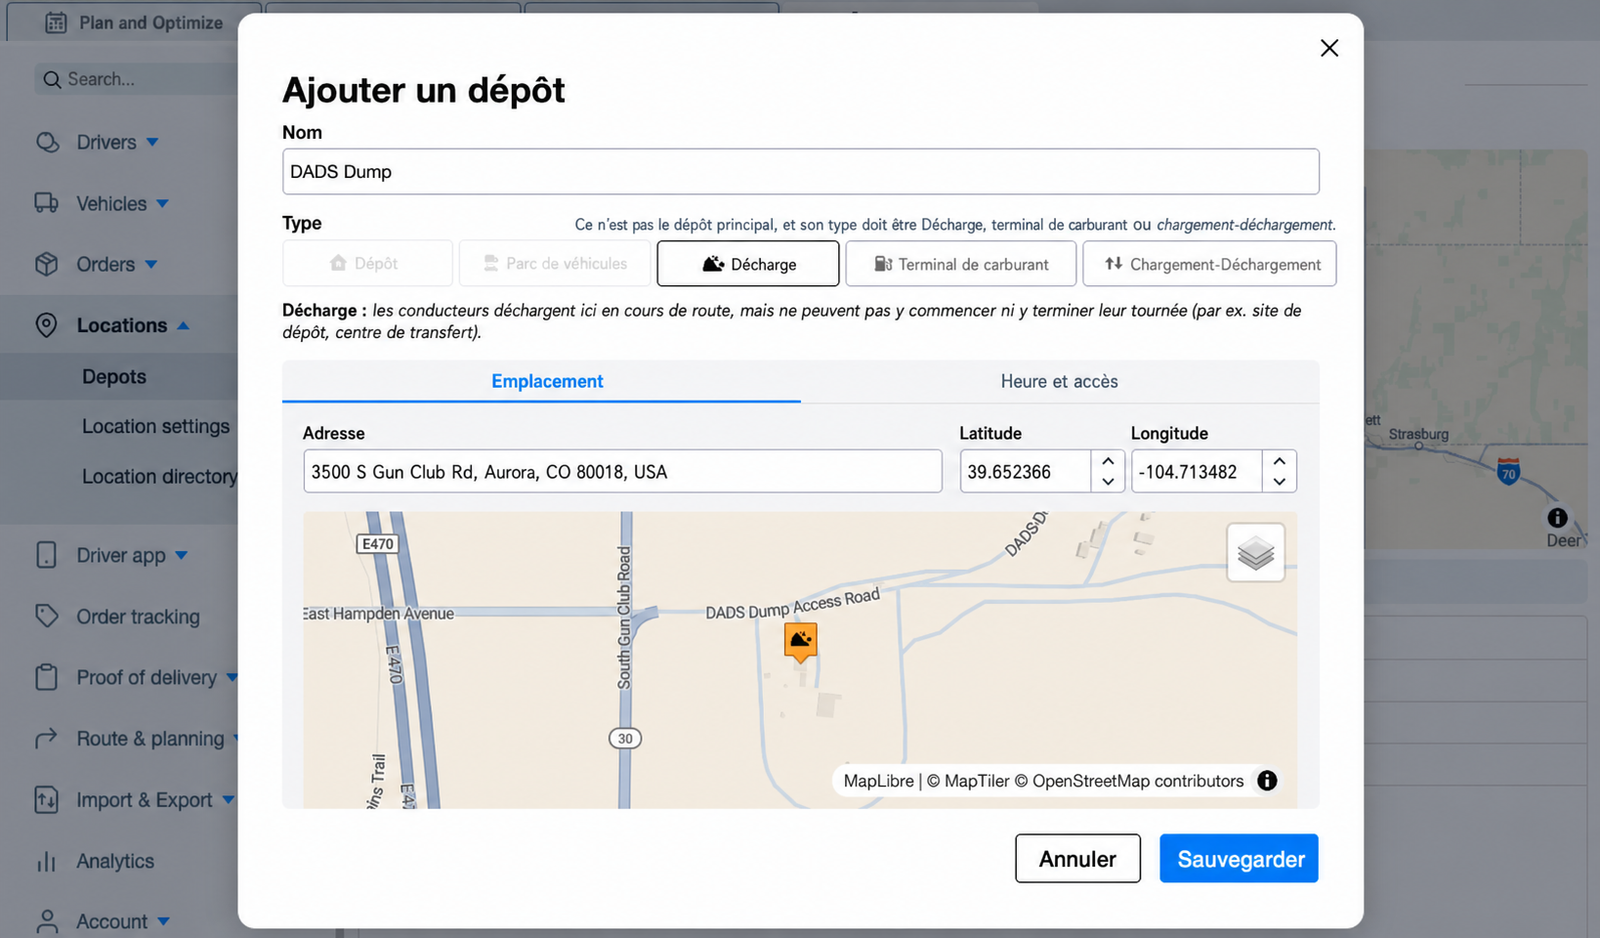Click the sidebar search magnifier icon
Image resolution: width=1600 pixels, height=938 pixels.
[x=52, y=79]
